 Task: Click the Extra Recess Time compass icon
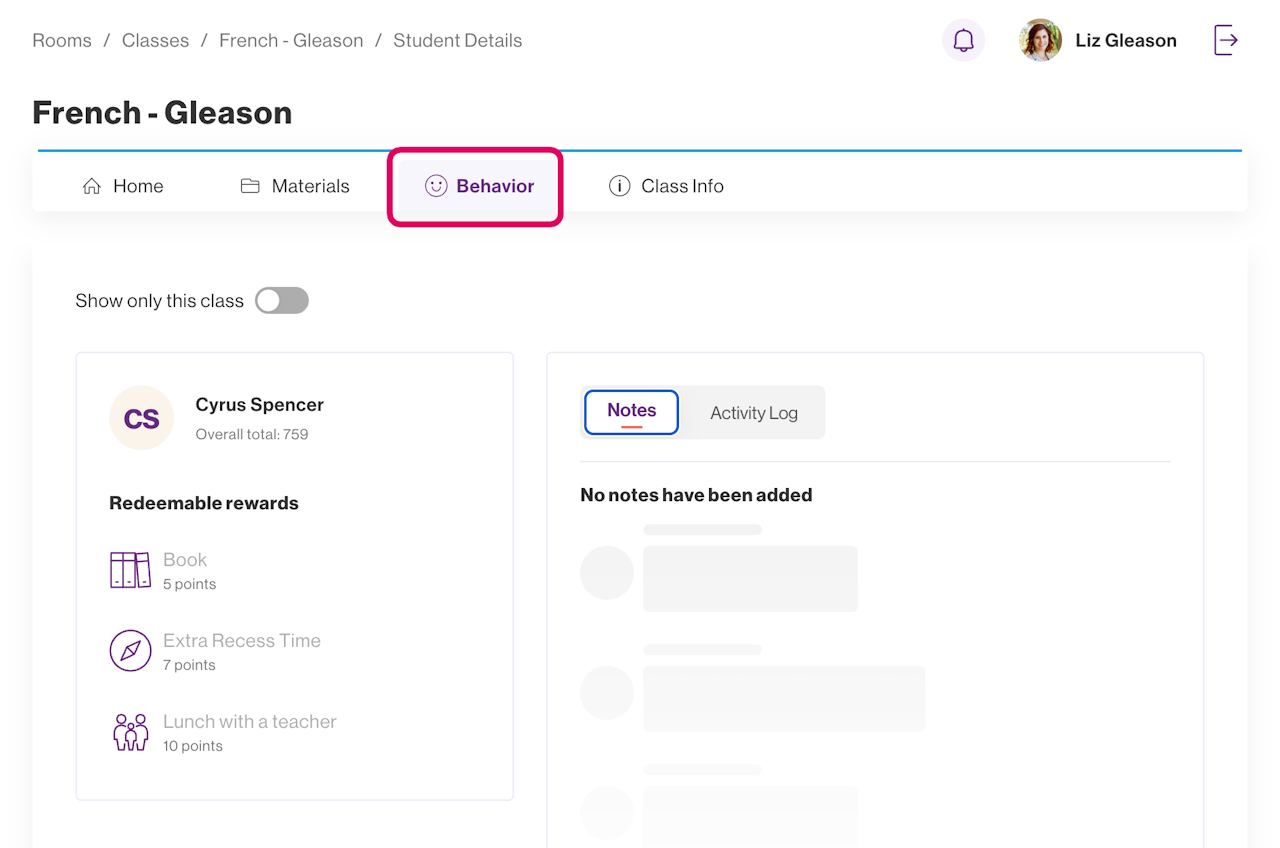click(130, 651)
